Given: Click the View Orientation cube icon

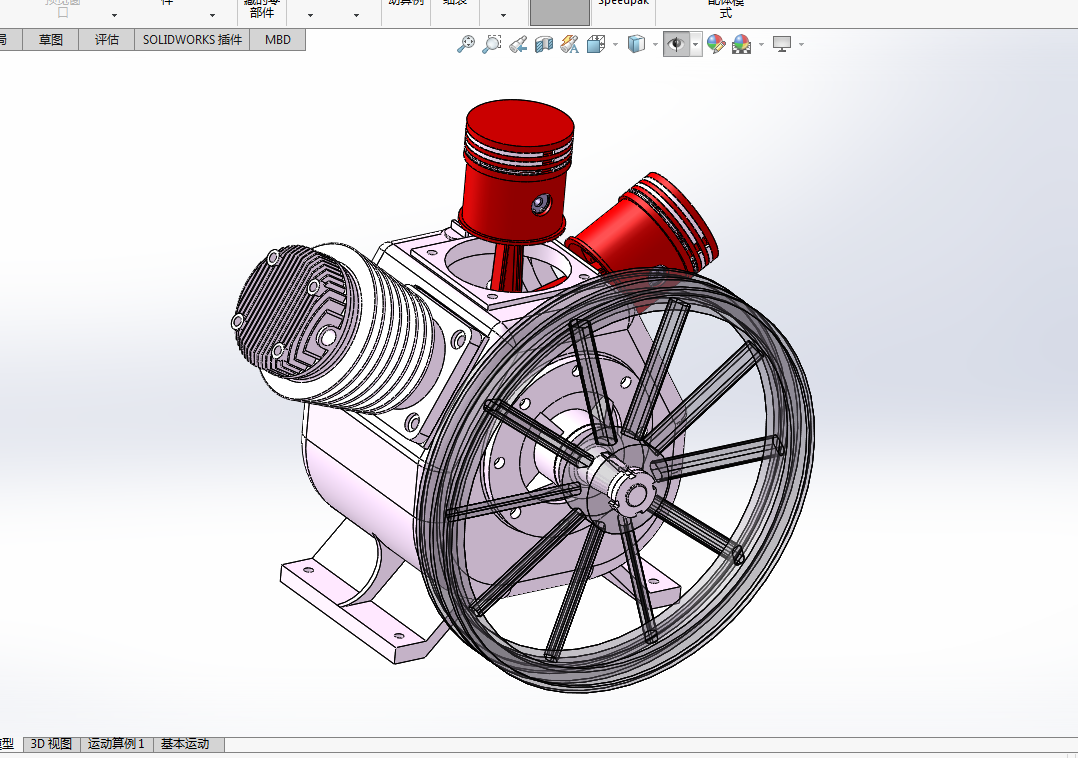Looking at the screenshot, I should (595, 45).
